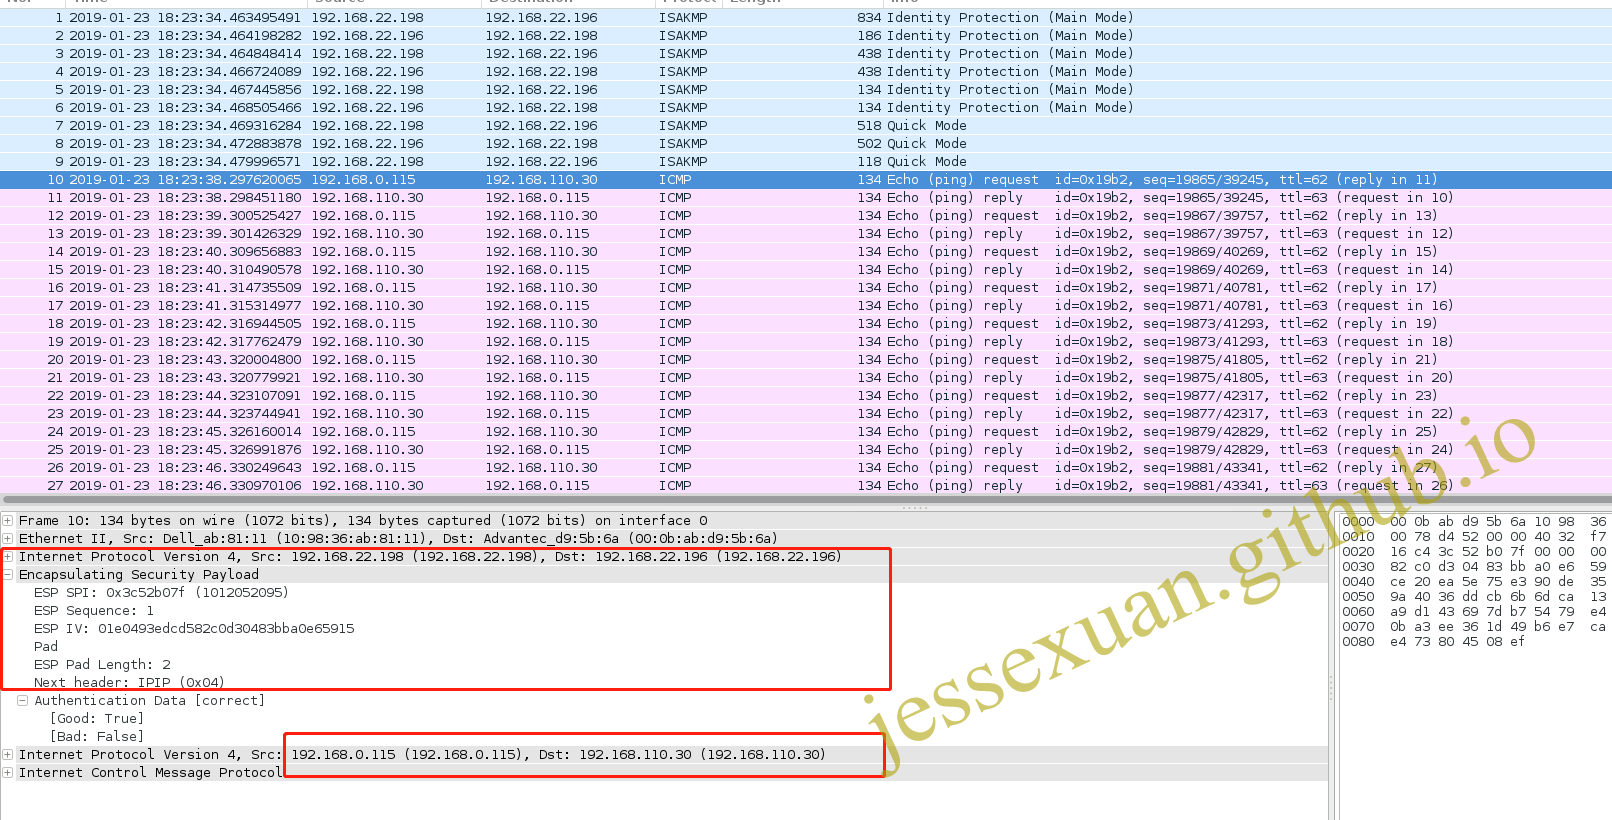Select packet 2 with length 186

(806, 35)
